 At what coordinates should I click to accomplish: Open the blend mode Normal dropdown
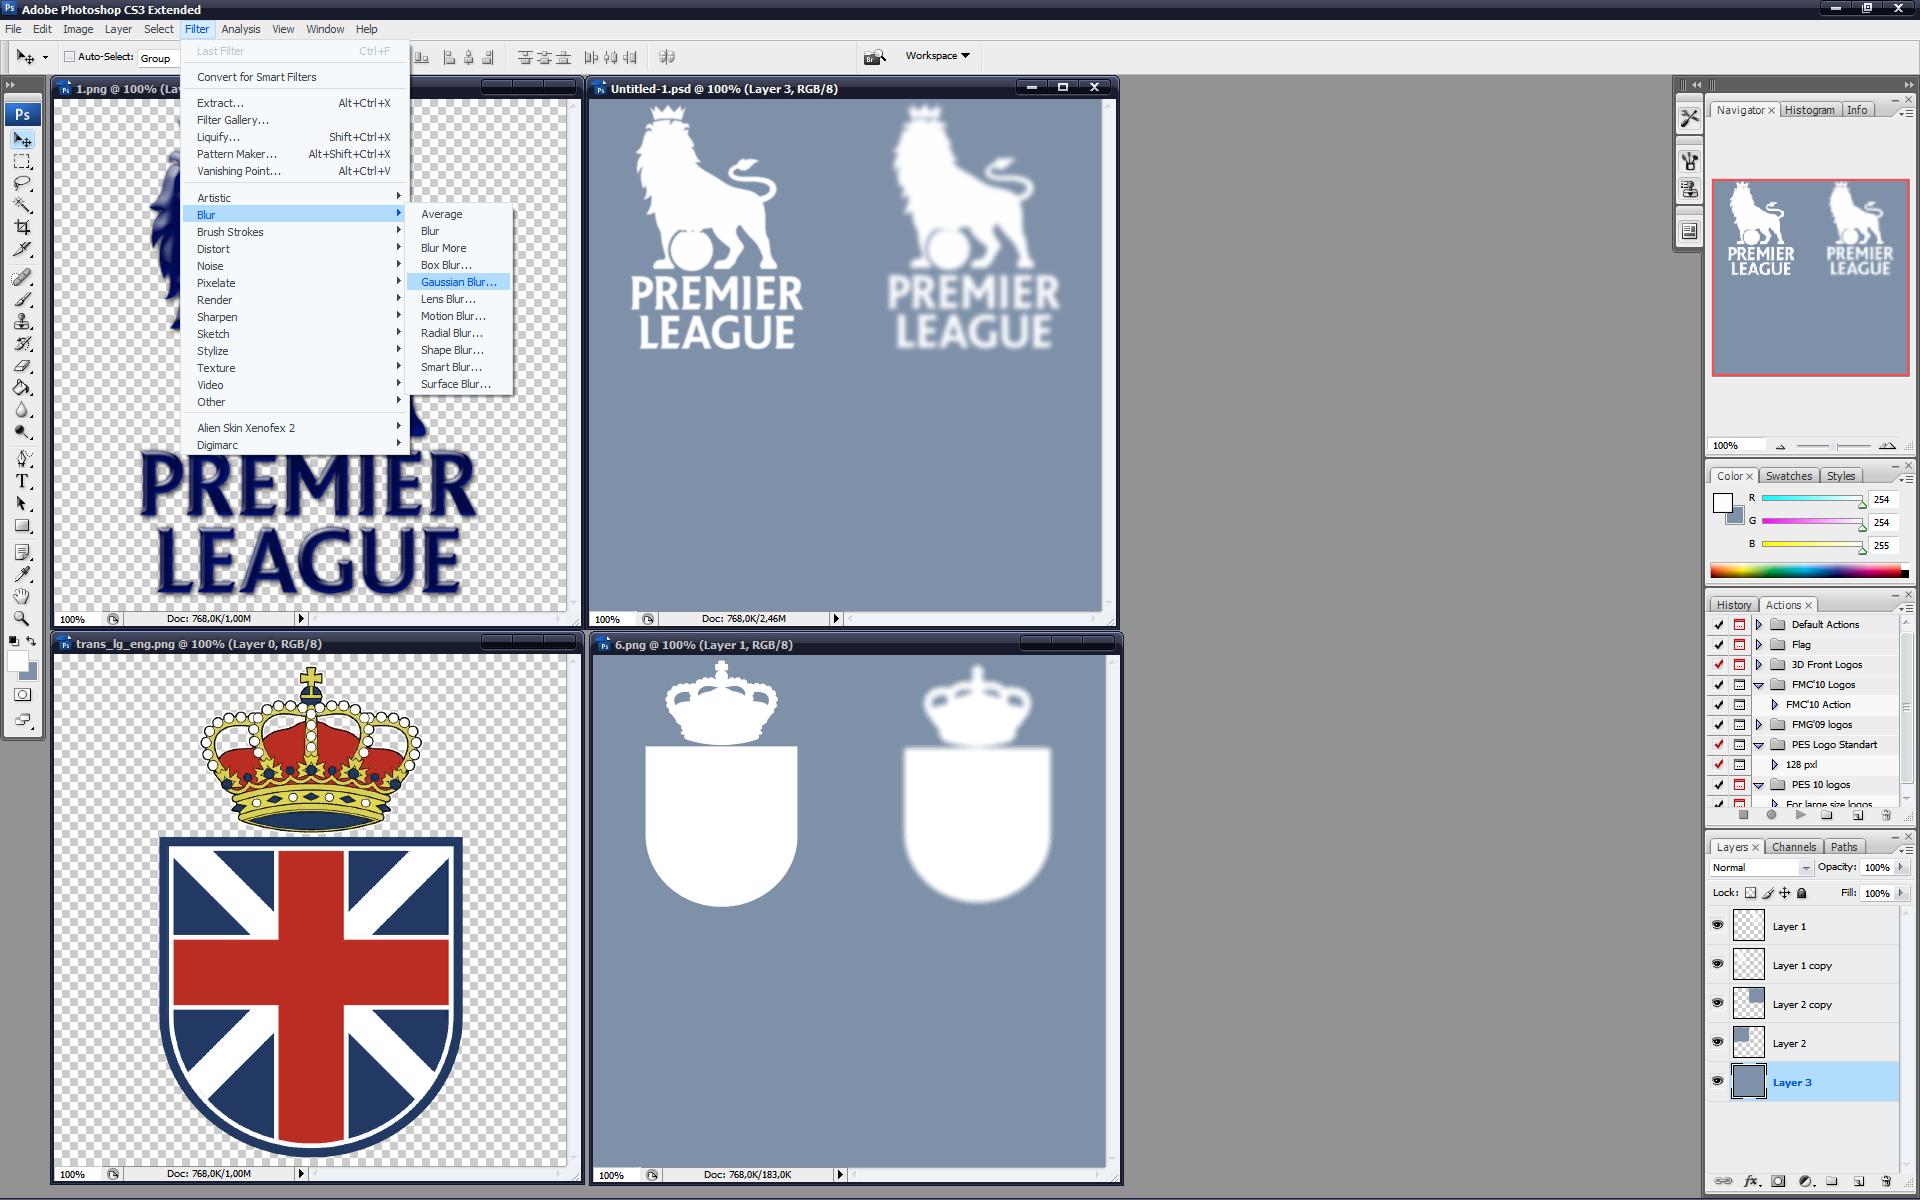(x=1760, y=868)
